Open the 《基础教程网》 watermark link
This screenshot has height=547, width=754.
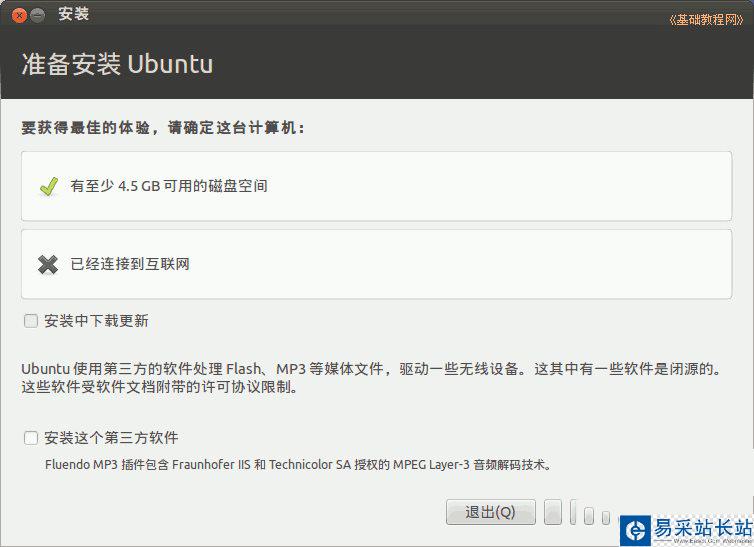706,20
